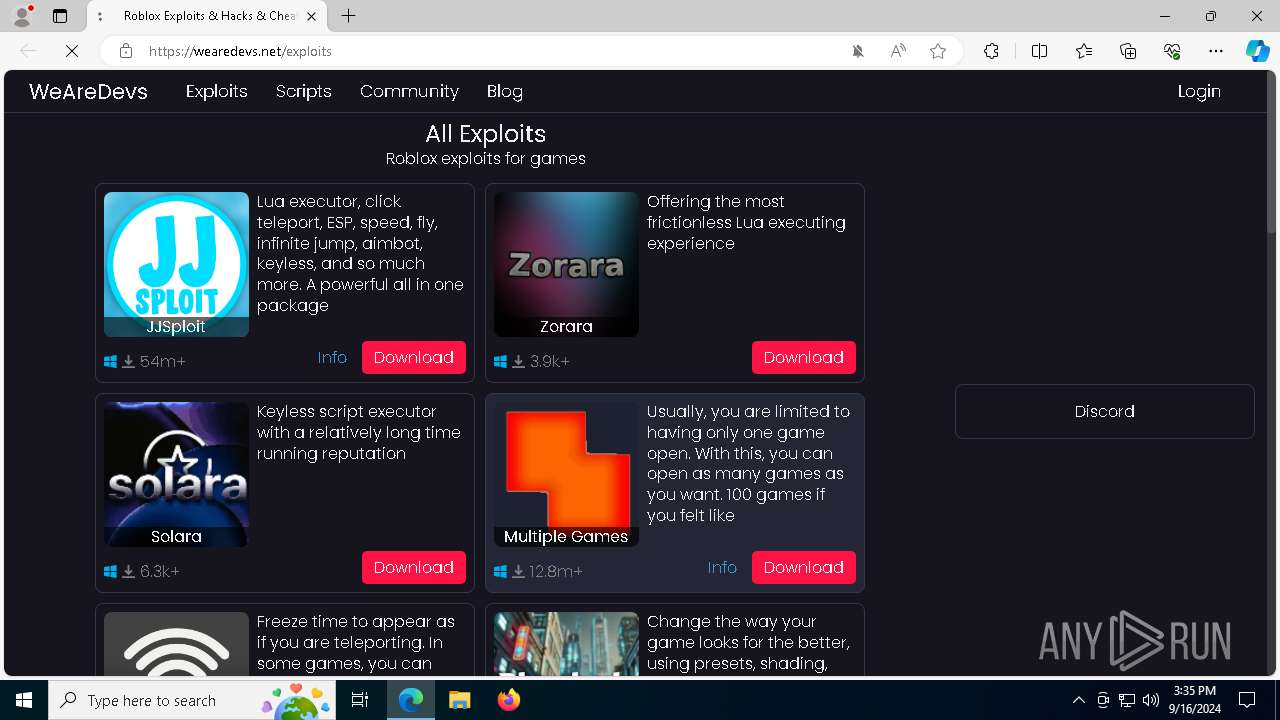
Task: Click the JJSploit thumbnail image
Action: [x=176, y=264]
